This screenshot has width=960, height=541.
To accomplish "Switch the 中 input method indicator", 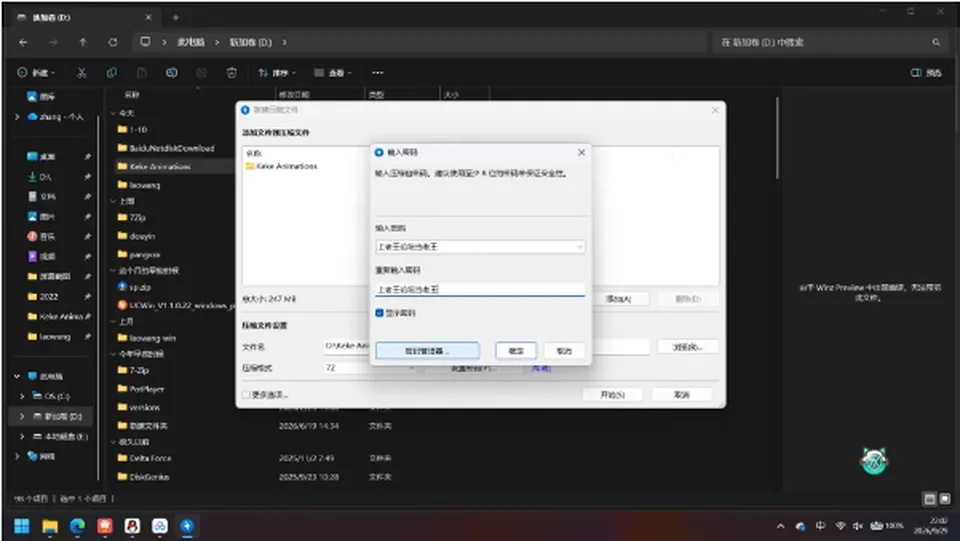I will click(820, 526).
